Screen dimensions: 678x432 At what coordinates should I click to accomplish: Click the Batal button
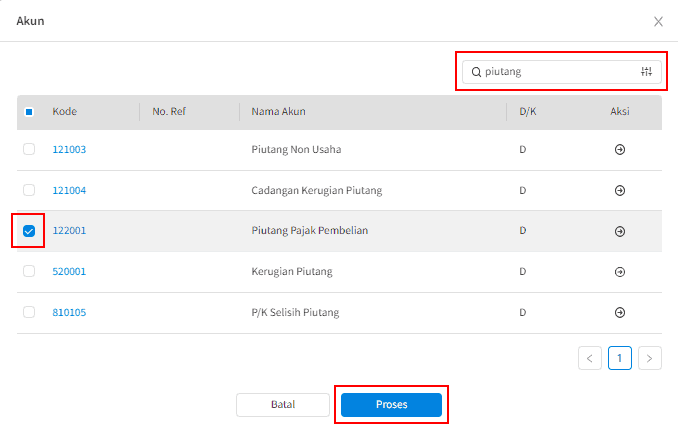[x=282, y=405]
